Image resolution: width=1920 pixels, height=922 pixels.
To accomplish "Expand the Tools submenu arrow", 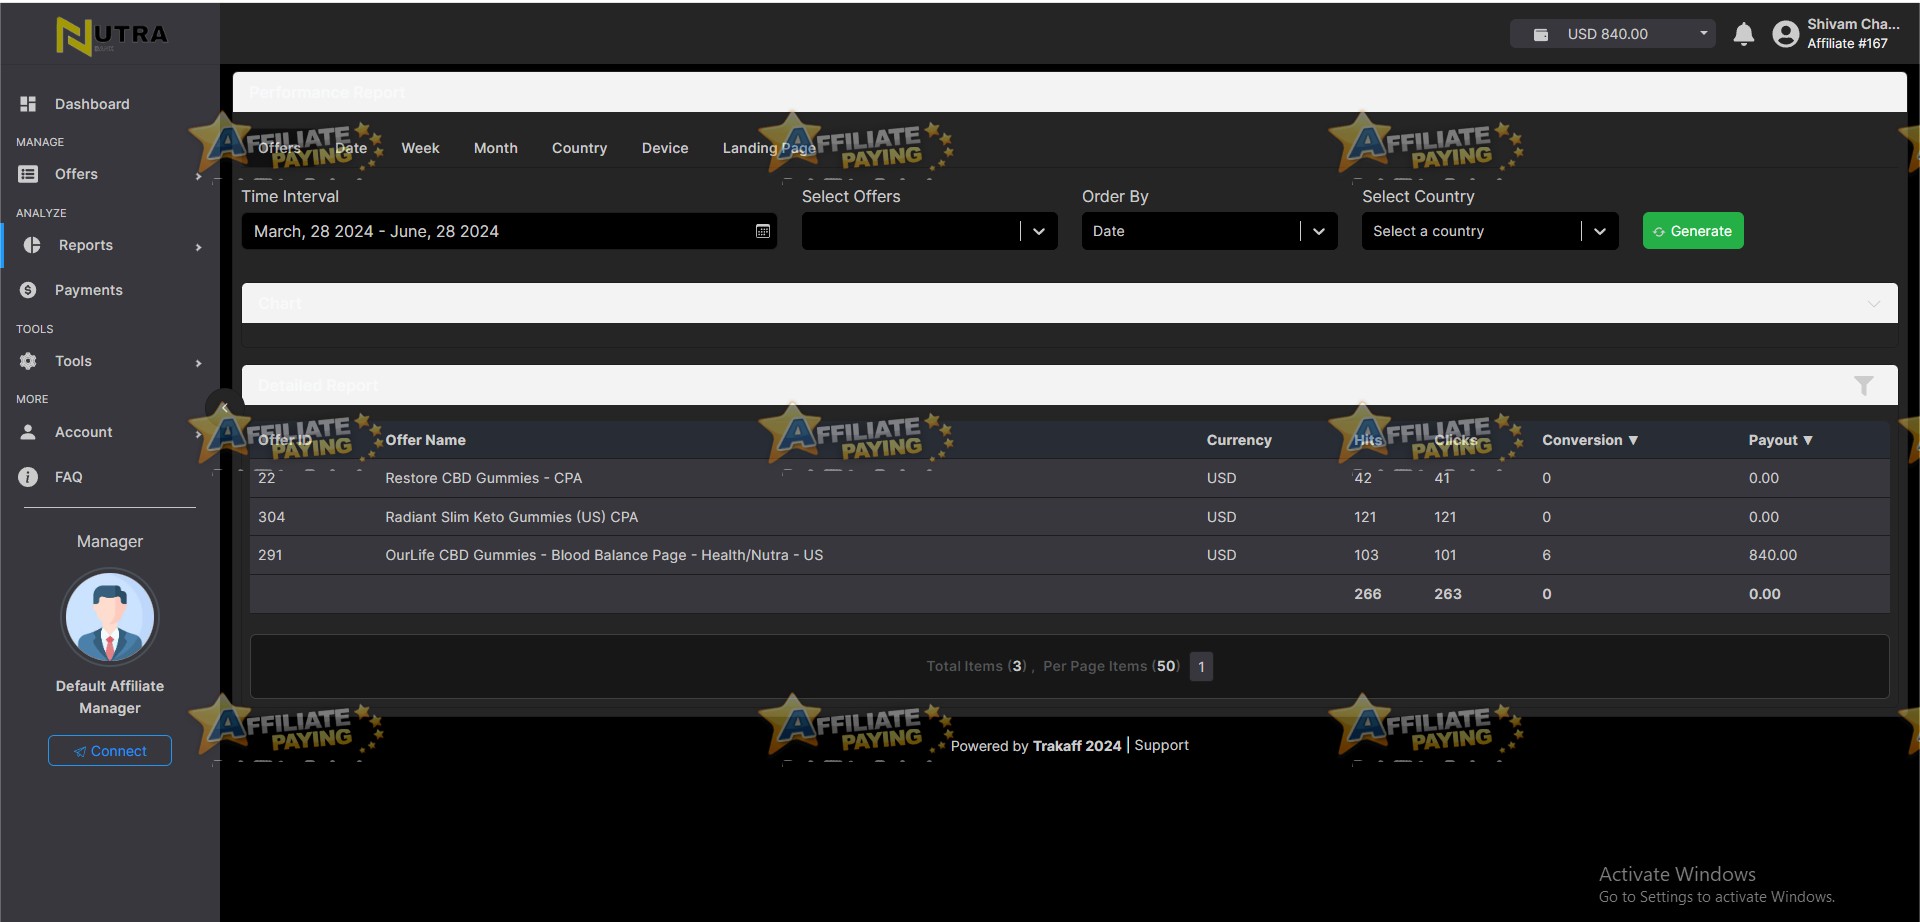I will (x=198, y=363).
